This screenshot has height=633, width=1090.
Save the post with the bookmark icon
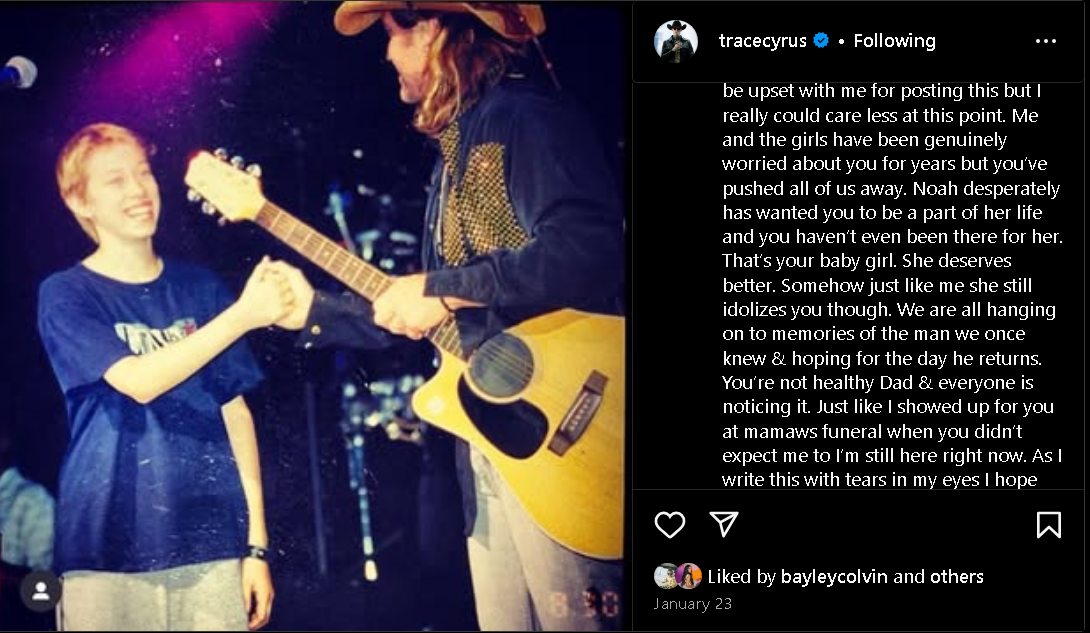point(1048,524)
